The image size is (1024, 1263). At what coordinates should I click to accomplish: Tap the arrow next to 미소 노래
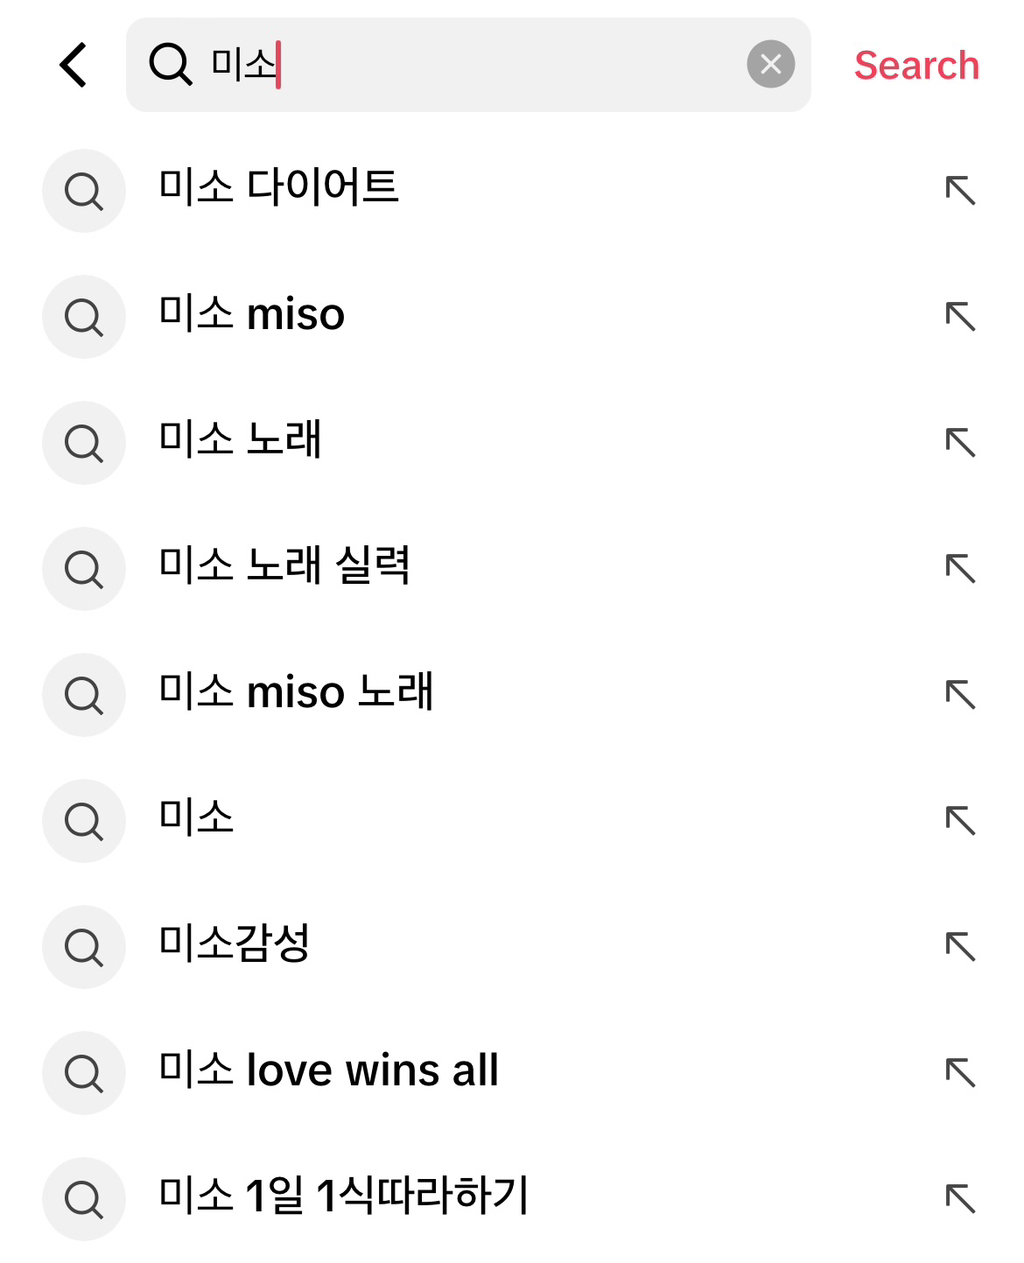pos(960,442)
